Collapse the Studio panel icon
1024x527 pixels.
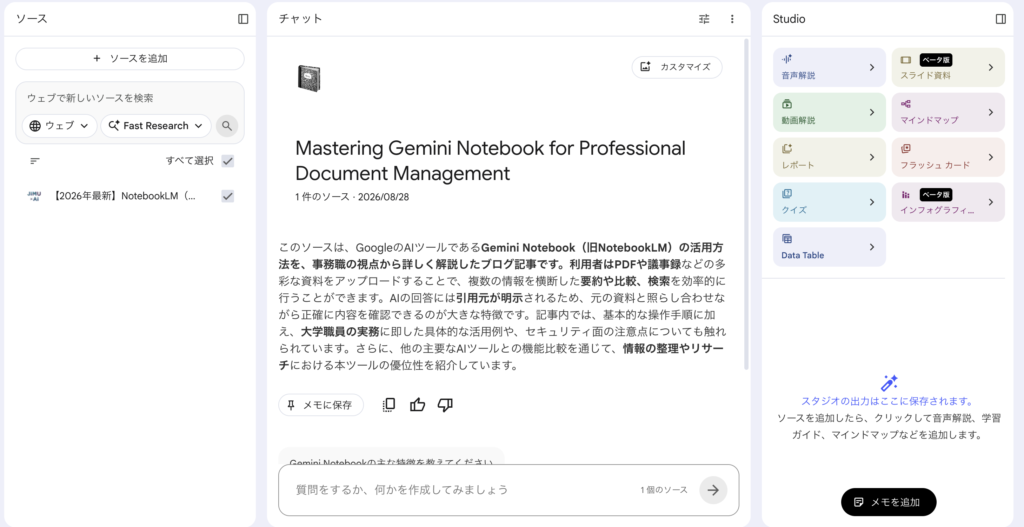(x=1000, y=19)
